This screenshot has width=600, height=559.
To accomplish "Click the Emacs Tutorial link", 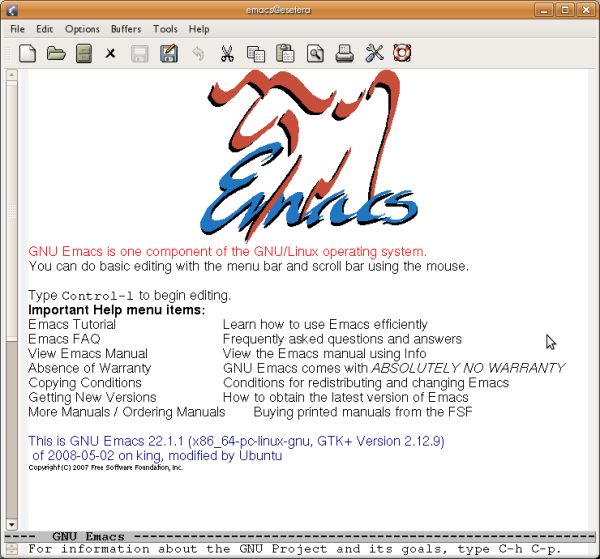I will [72, 324].
